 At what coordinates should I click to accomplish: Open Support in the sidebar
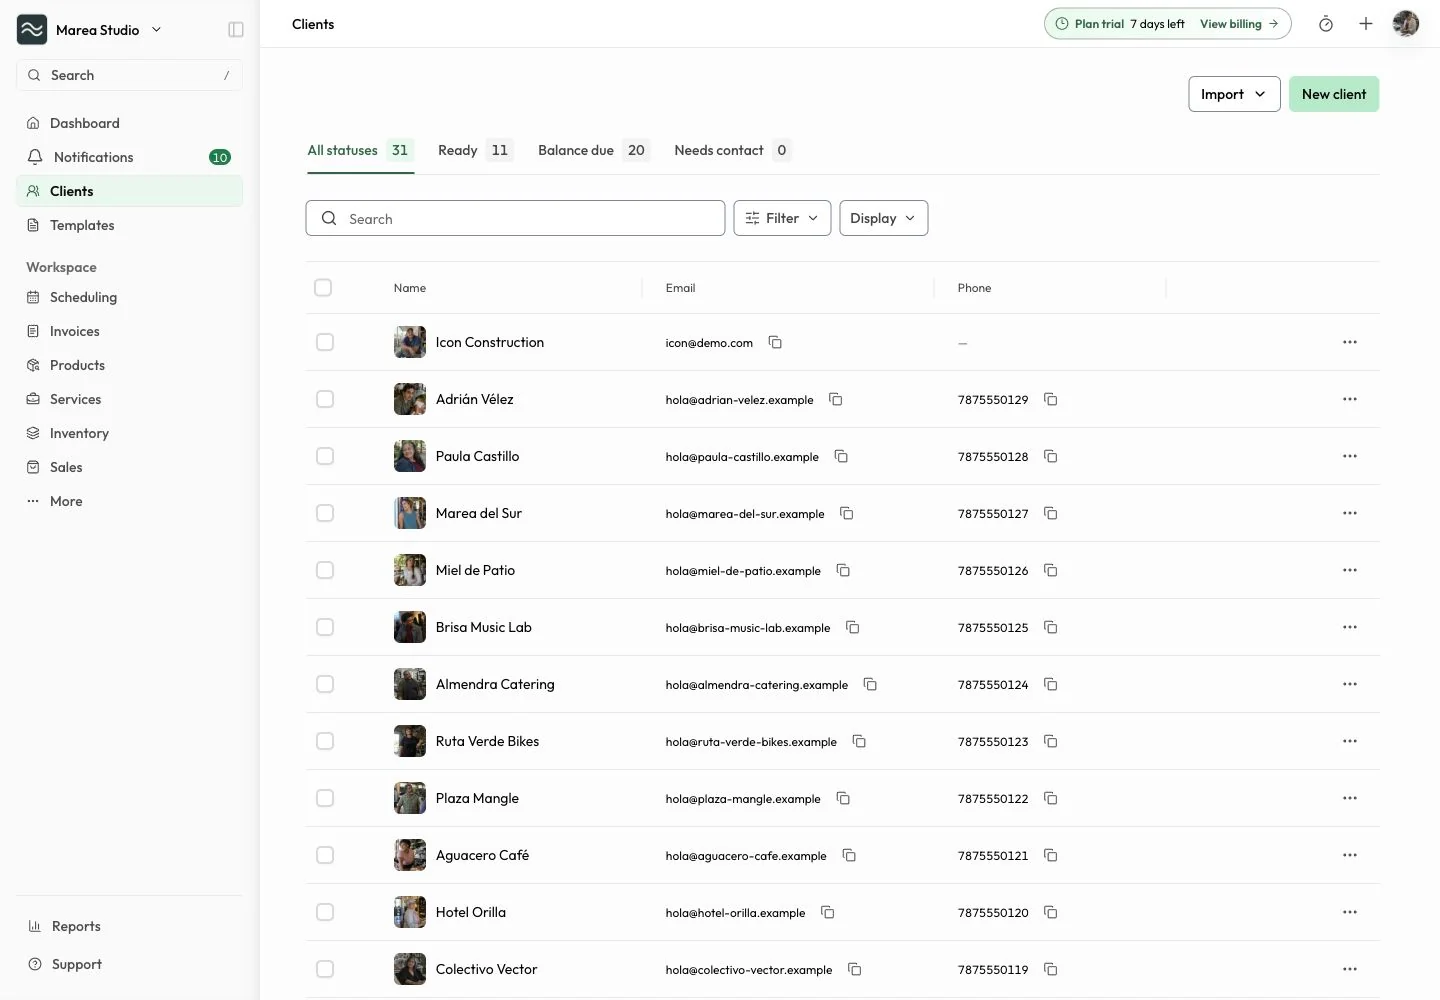coord(129,964)
